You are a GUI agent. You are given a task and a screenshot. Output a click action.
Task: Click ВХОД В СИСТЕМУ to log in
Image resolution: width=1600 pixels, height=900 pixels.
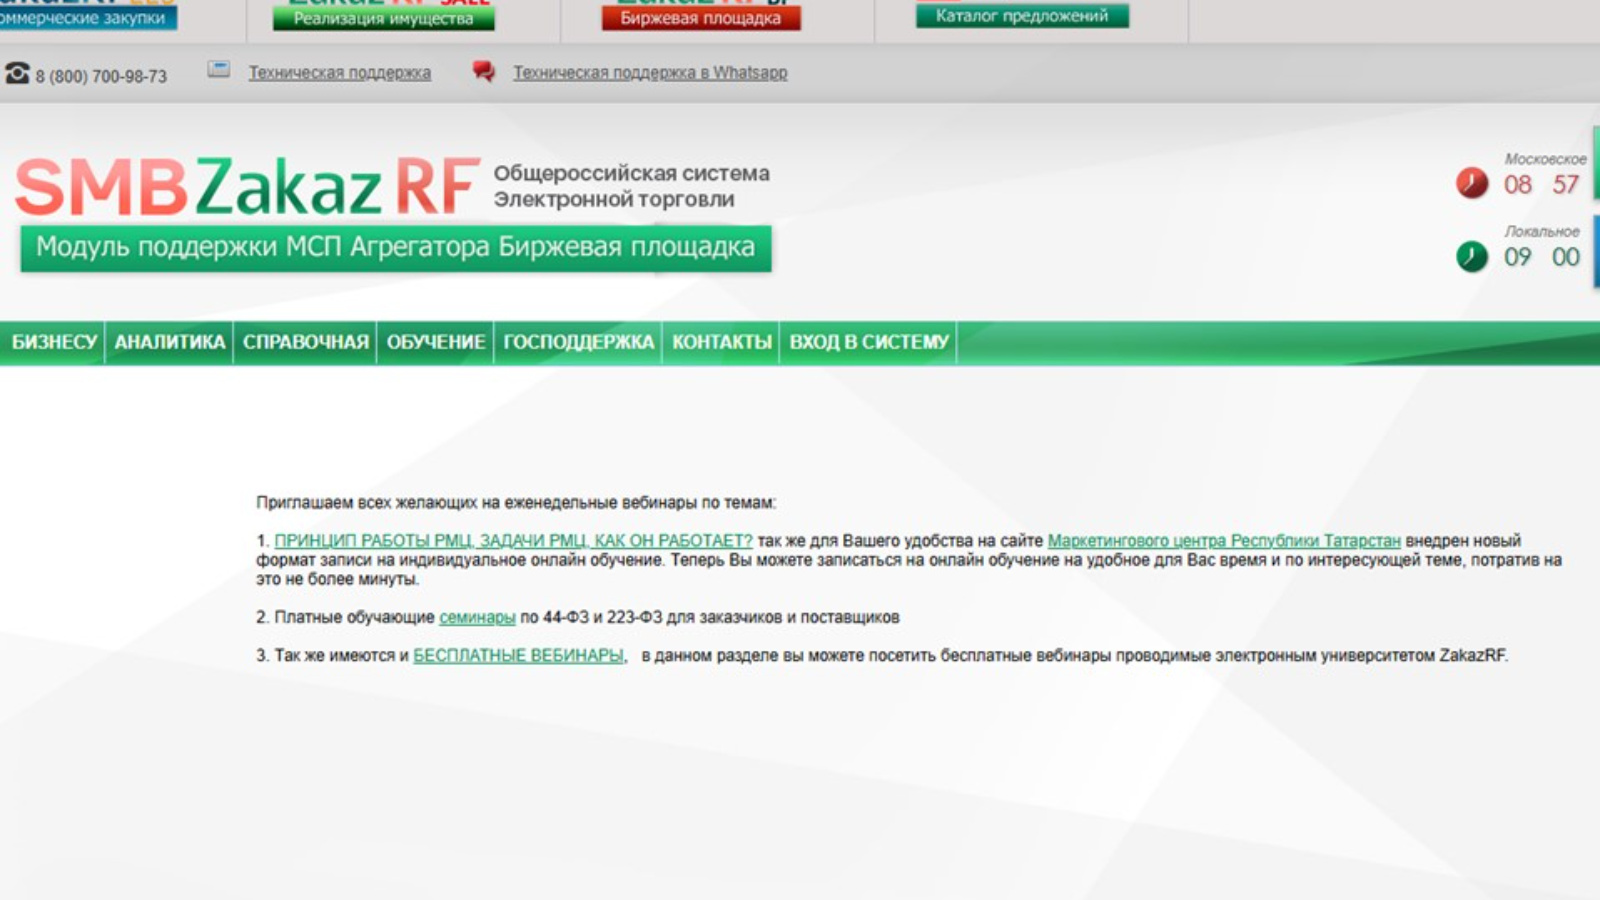(869, 342)
